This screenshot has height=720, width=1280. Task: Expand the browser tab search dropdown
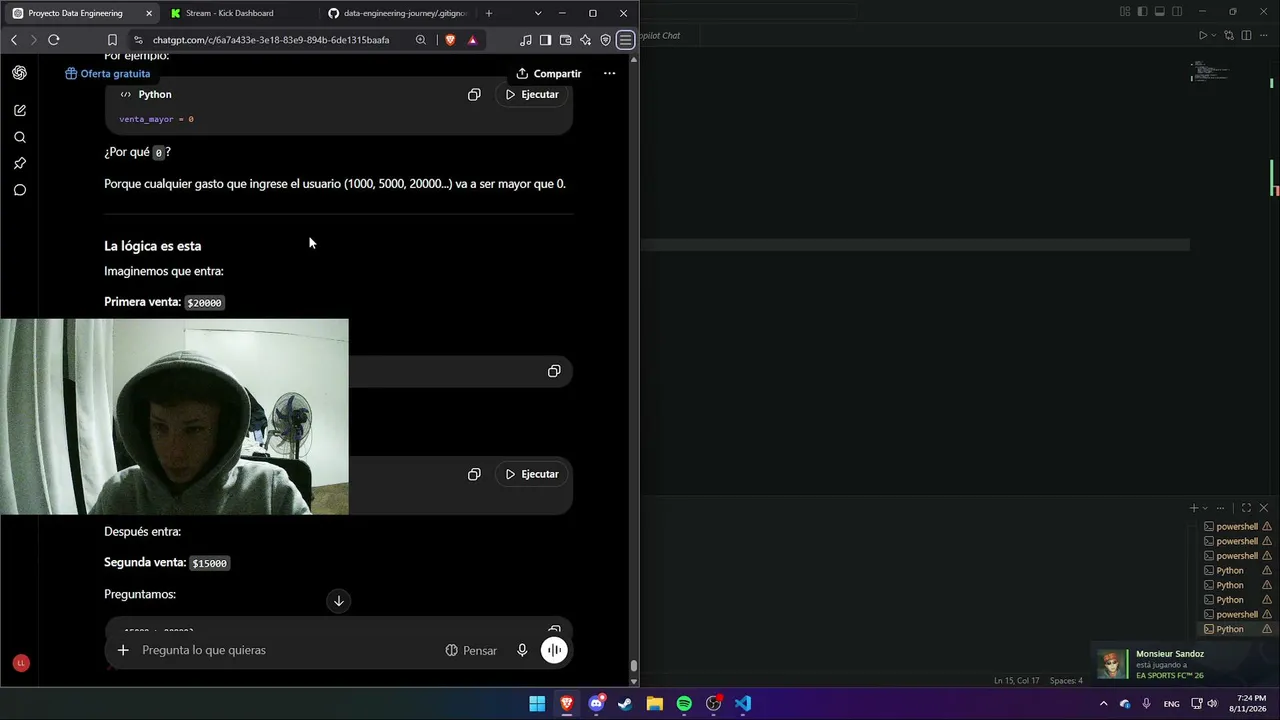[x=538, y=13]
